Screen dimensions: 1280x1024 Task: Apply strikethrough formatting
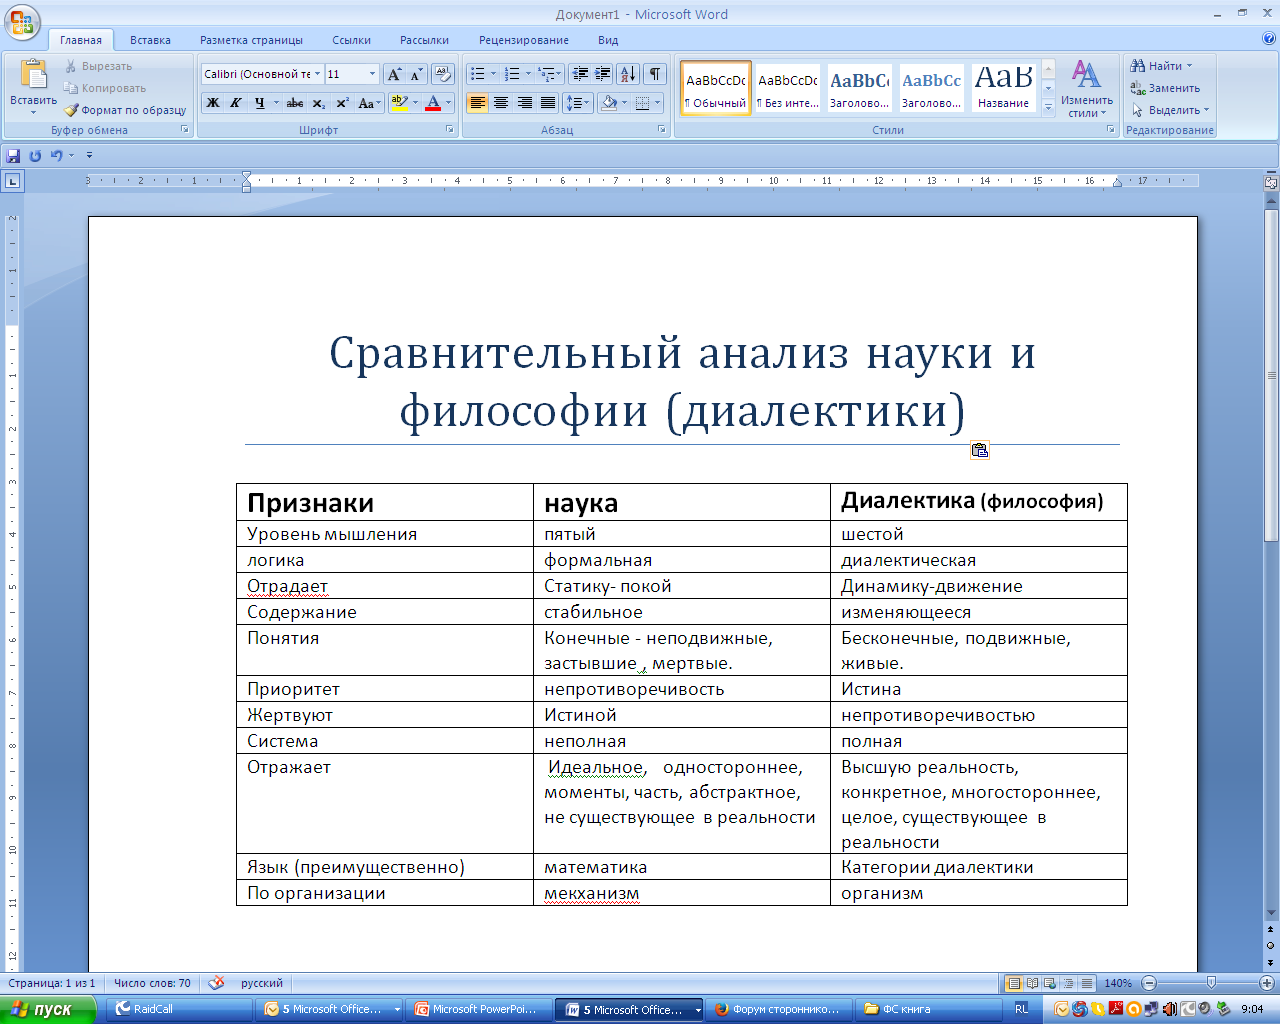click(295, 103)
